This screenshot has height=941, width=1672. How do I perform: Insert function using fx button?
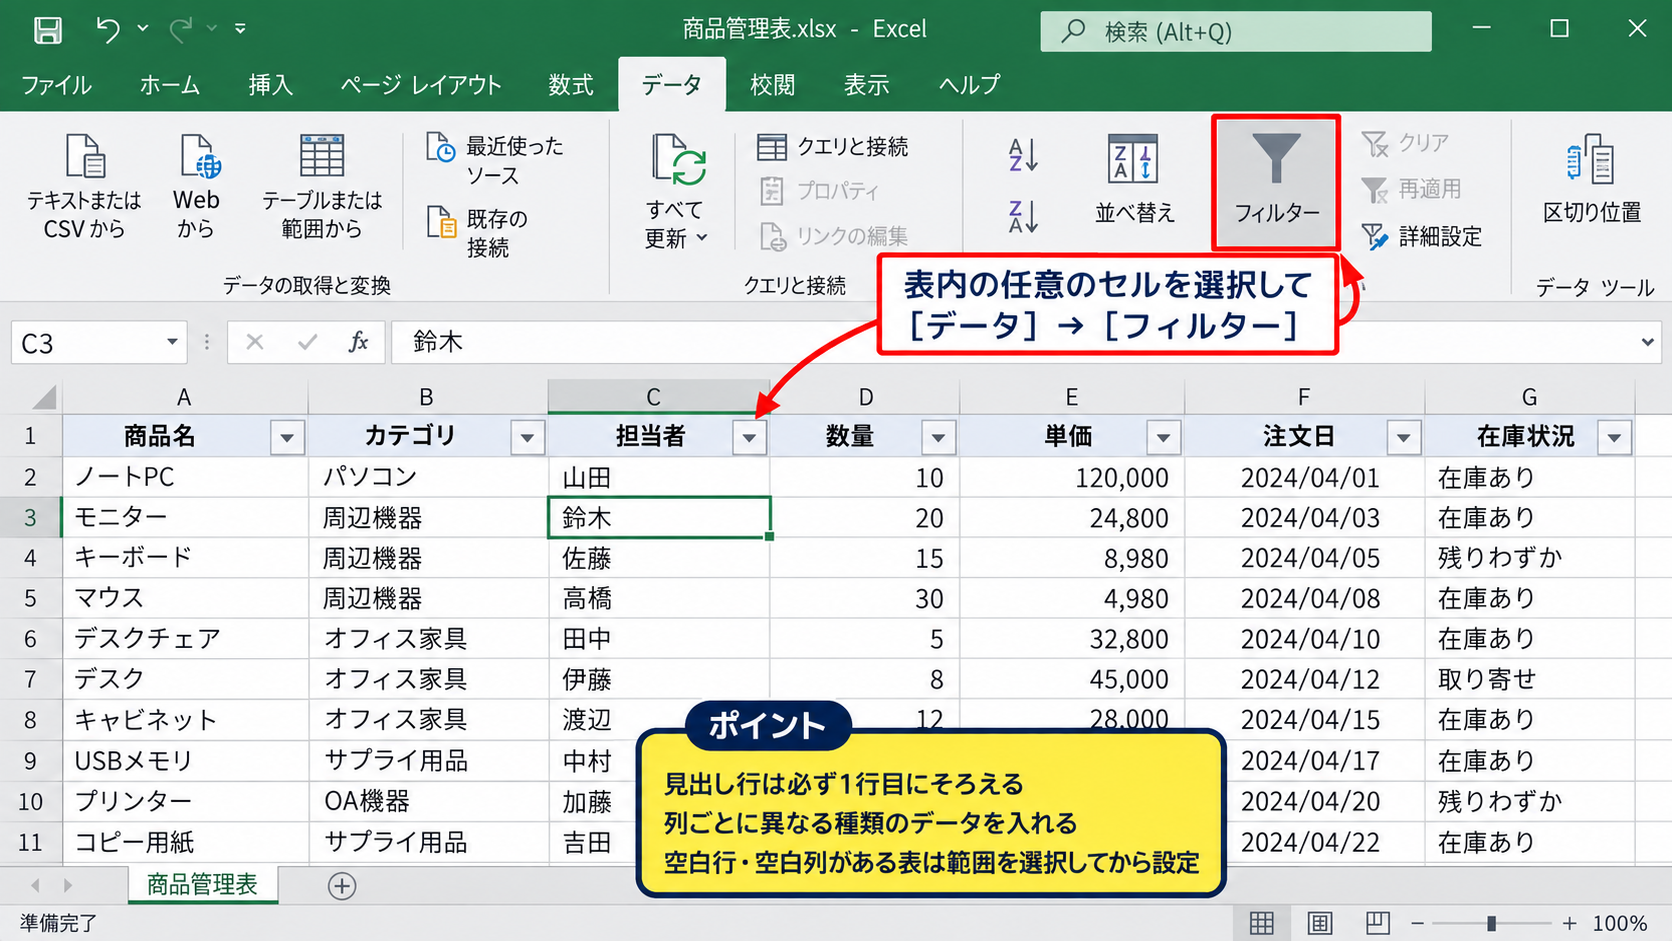coord(358,342)
